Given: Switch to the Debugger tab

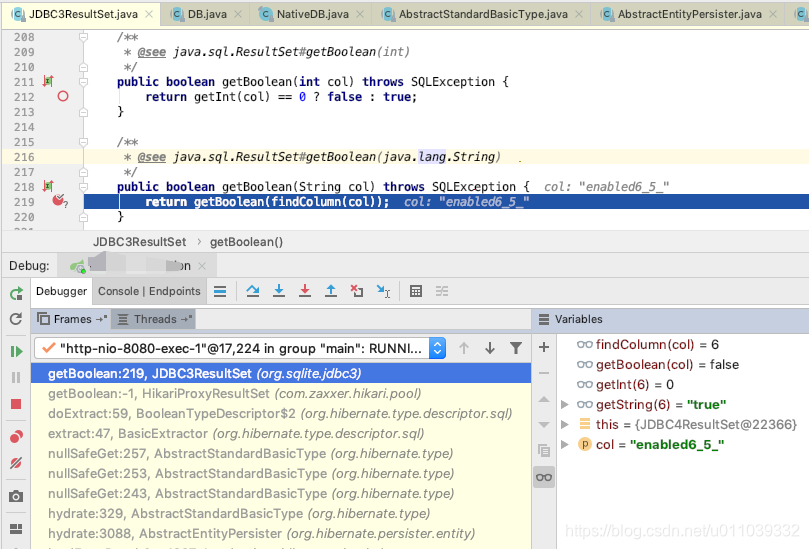Looking at the screenshot, I should tap(61, 291).
